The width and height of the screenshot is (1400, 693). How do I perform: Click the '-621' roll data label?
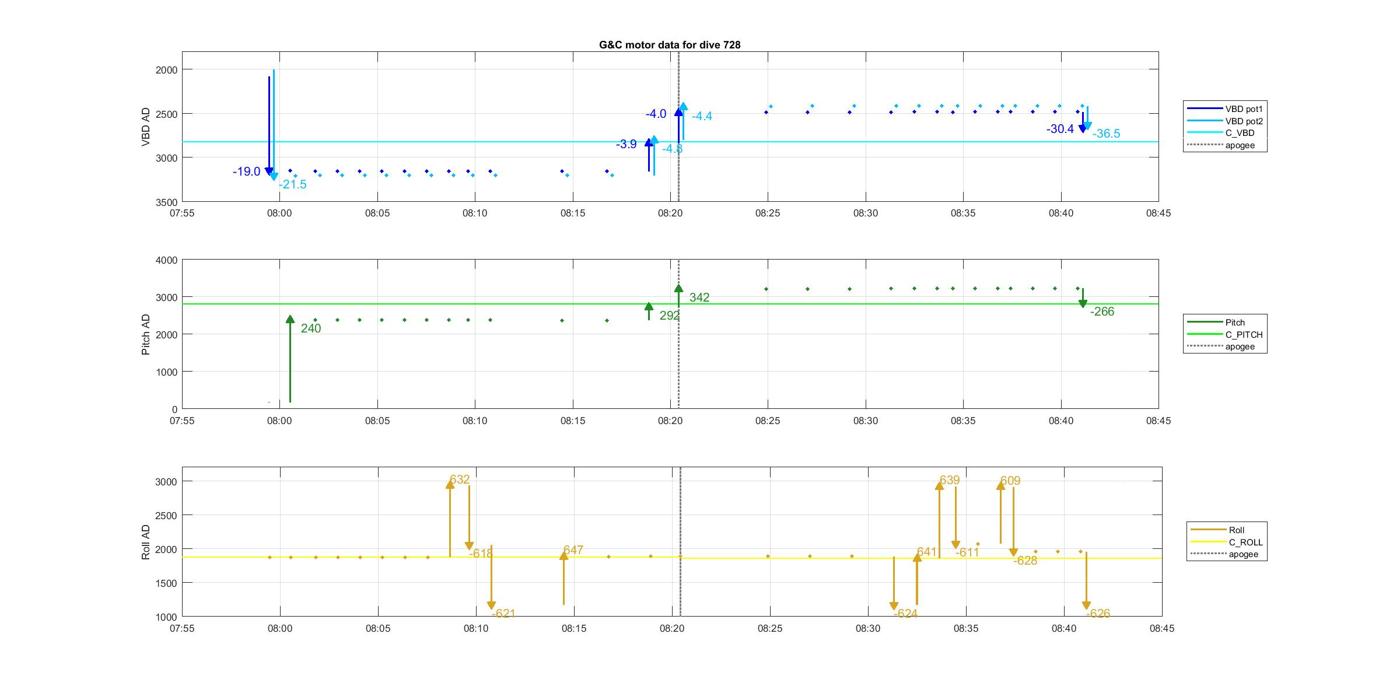point(504,614)
